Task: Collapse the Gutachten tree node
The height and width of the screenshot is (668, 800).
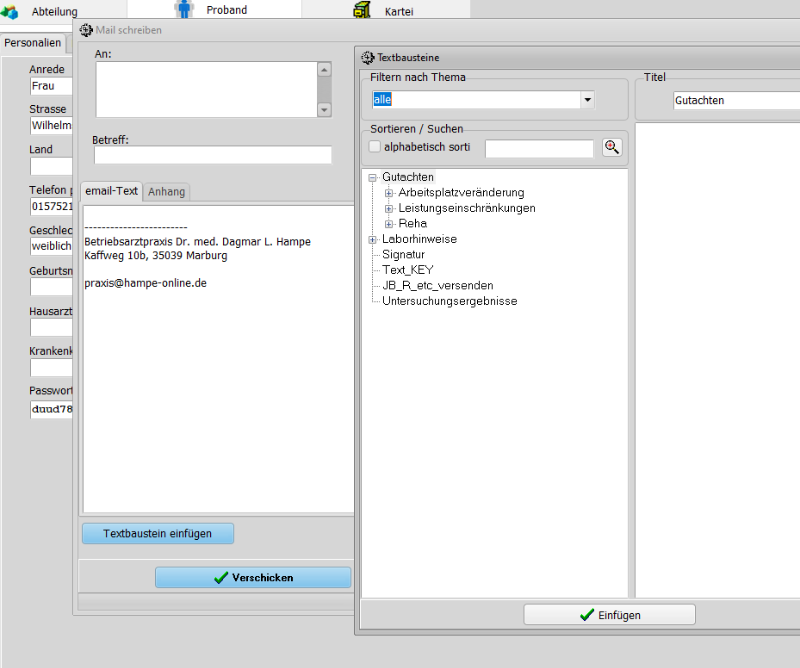Action: 373,177
